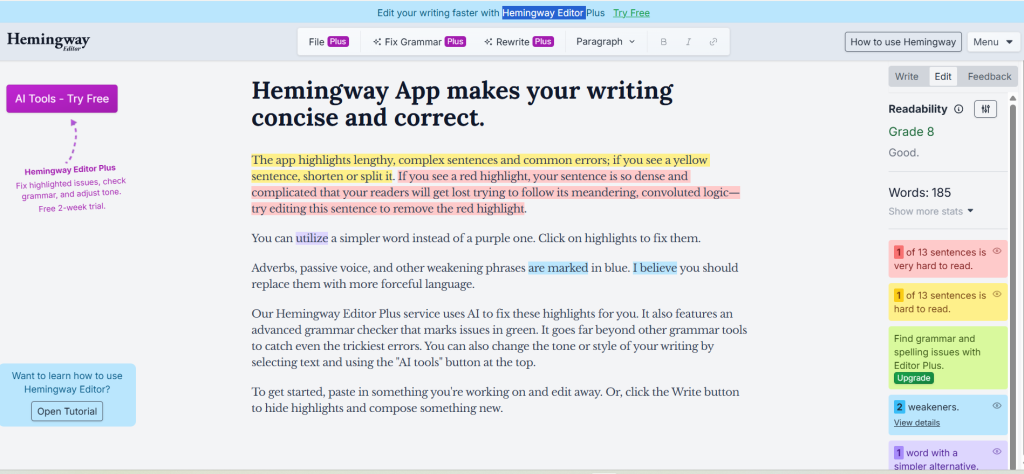Click the blue highlighted phrase I believe
The image size is (1024, 474).
coord(655,268)
